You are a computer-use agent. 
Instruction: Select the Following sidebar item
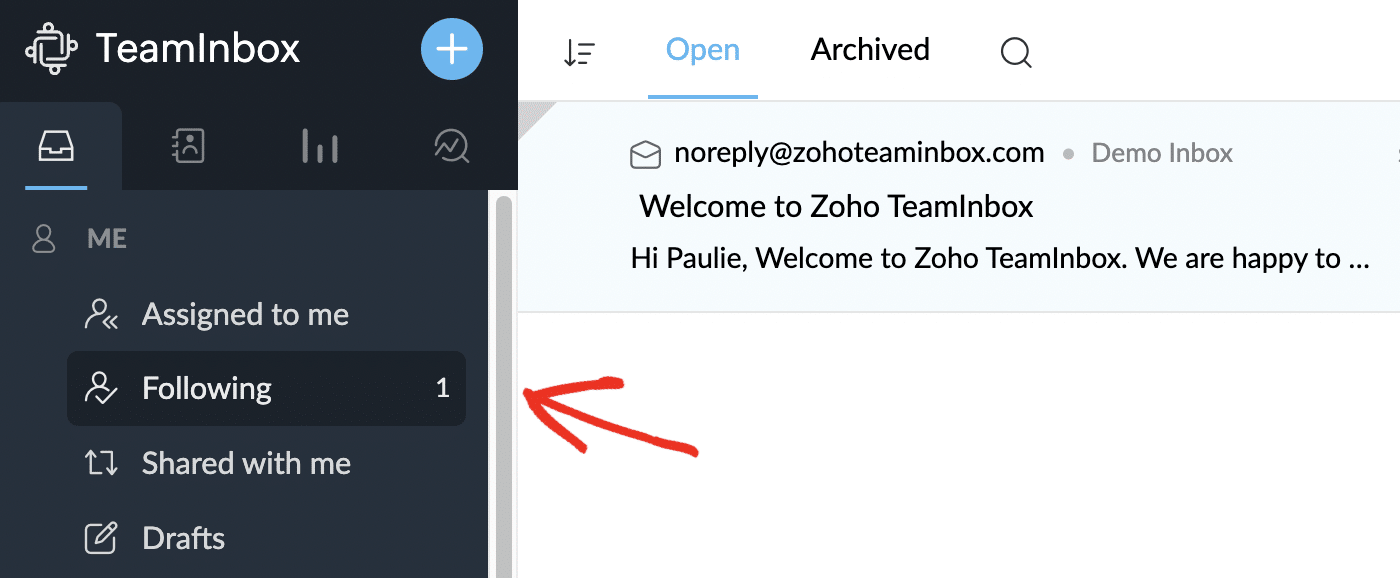207,388
